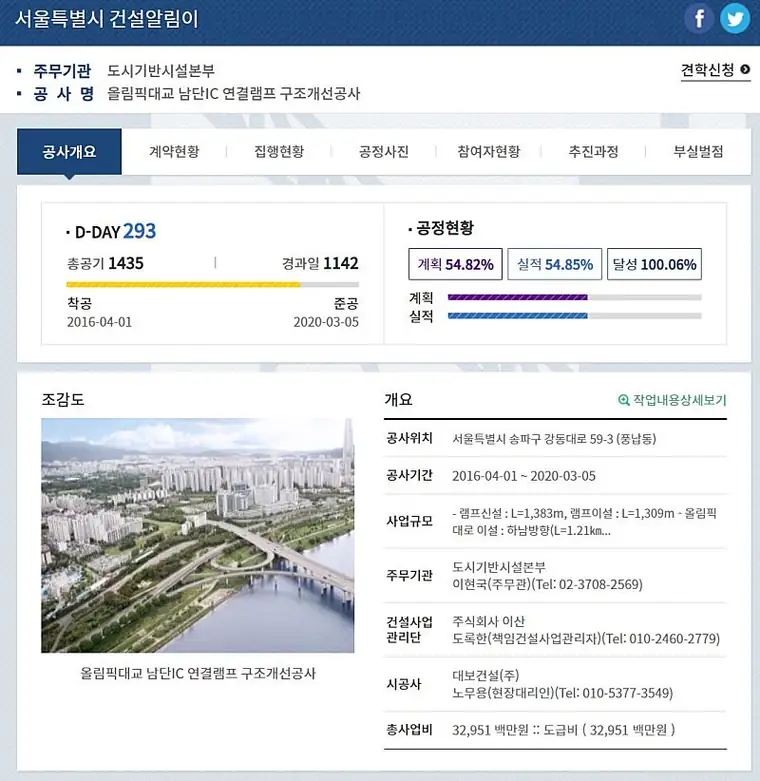Select the 공사개요 tab
Viewport: 760px width, 781px height.
click(x=69, y=151)
